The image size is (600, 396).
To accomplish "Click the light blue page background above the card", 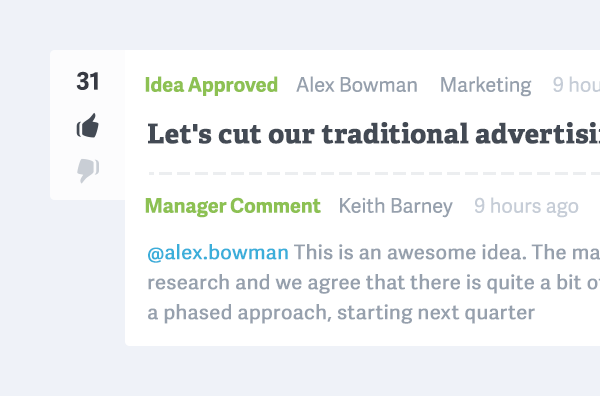I will [300, 24].
